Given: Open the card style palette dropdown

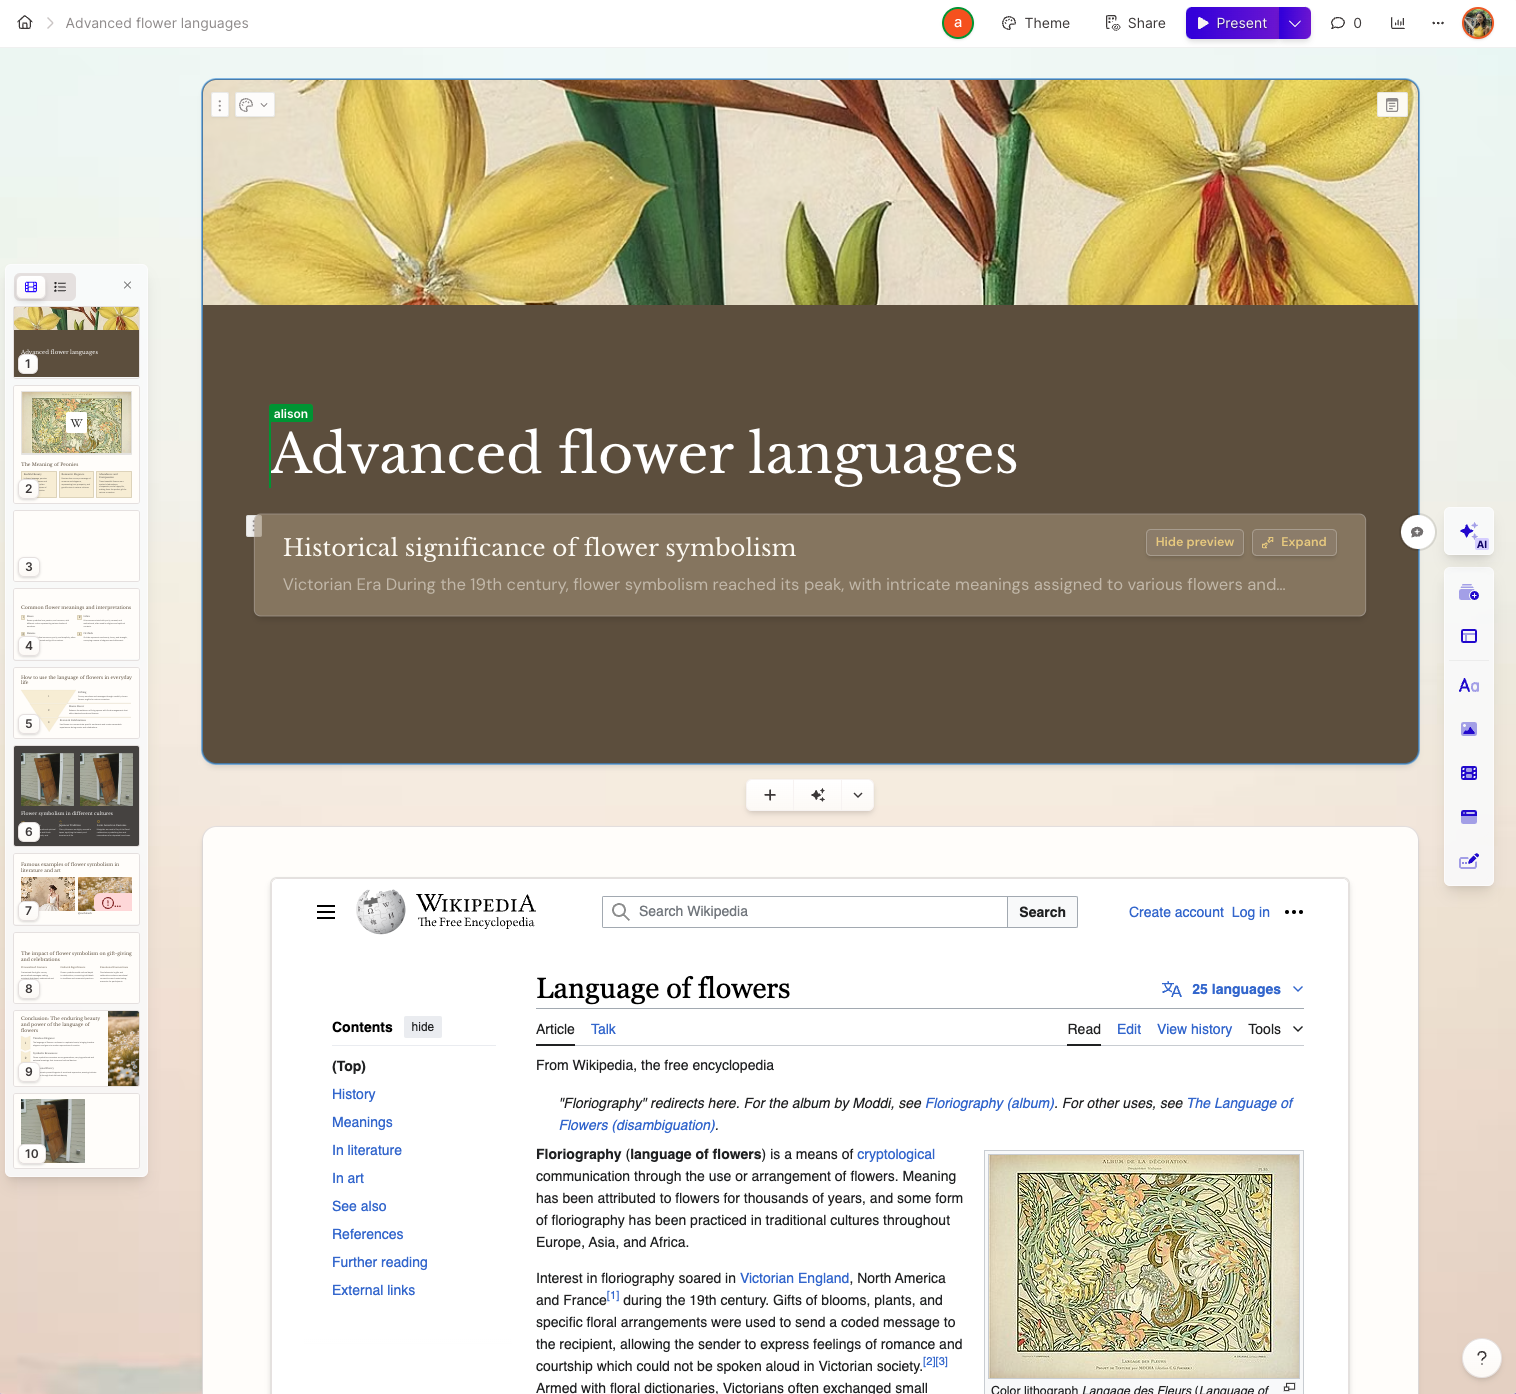Looking at the screenshot, I should coord(254,105).
